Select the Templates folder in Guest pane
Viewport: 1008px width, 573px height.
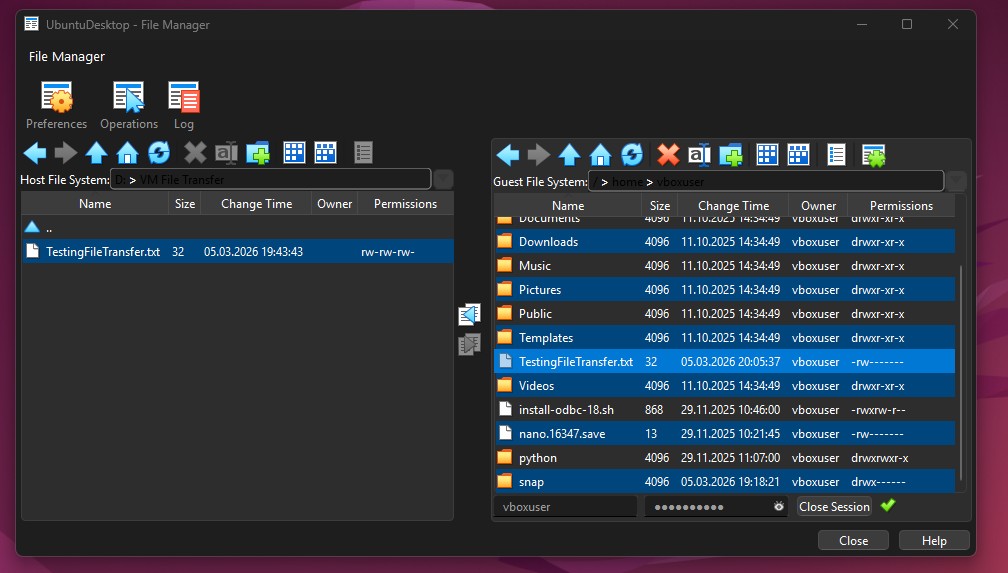click(x=724, y=338)
